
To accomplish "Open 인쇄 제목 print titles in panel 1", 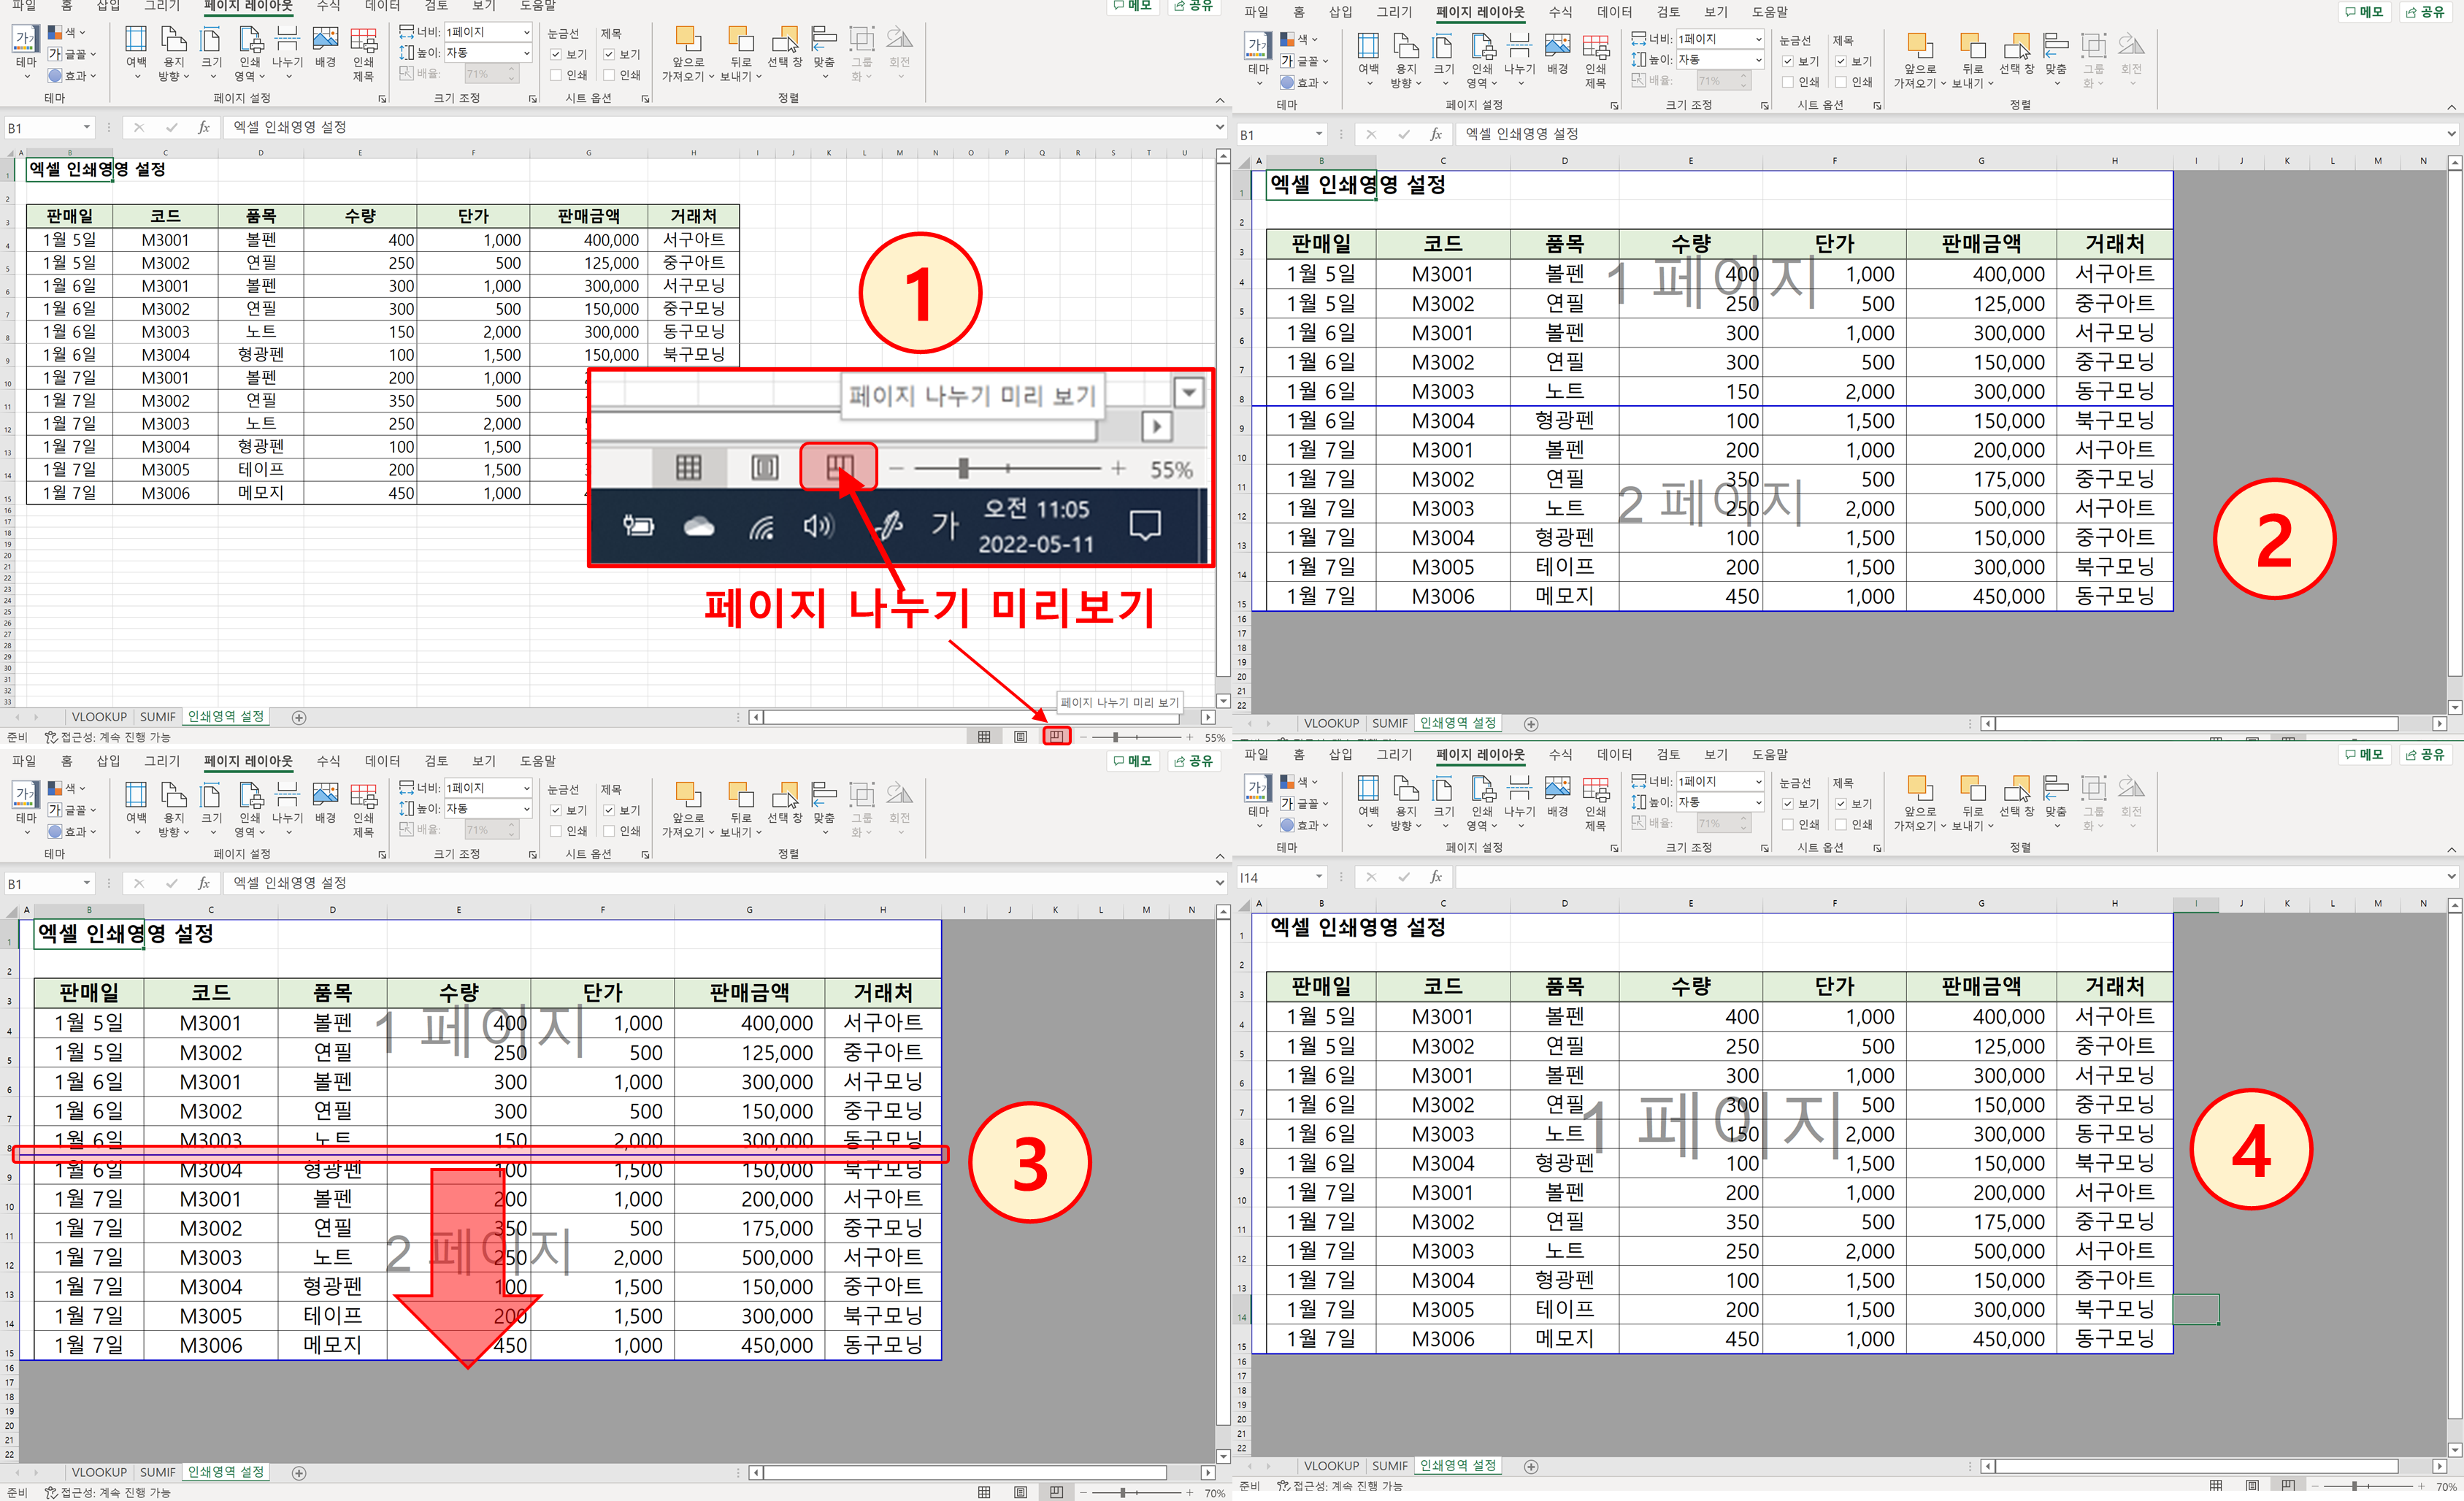I will click(x=363, y=52).
